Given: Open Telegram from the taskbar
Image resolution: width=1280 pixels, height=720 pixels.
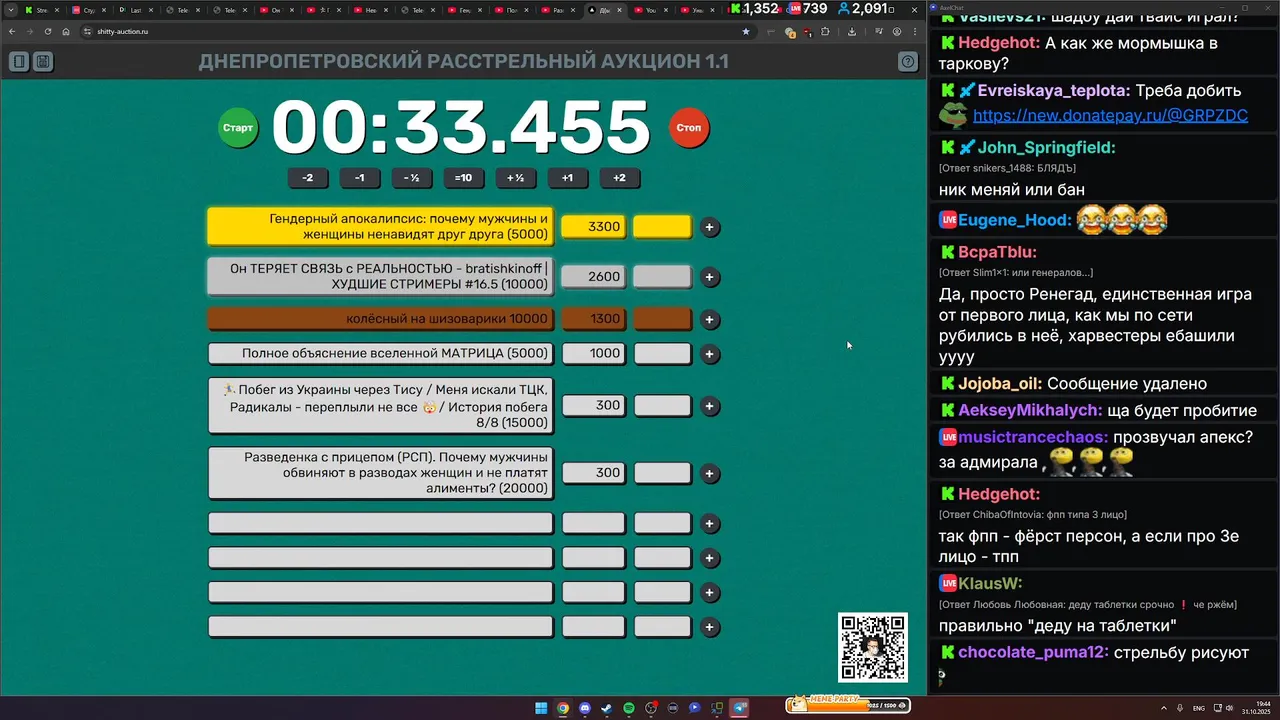Looking at the screenshot, I should tap(739, 708).
